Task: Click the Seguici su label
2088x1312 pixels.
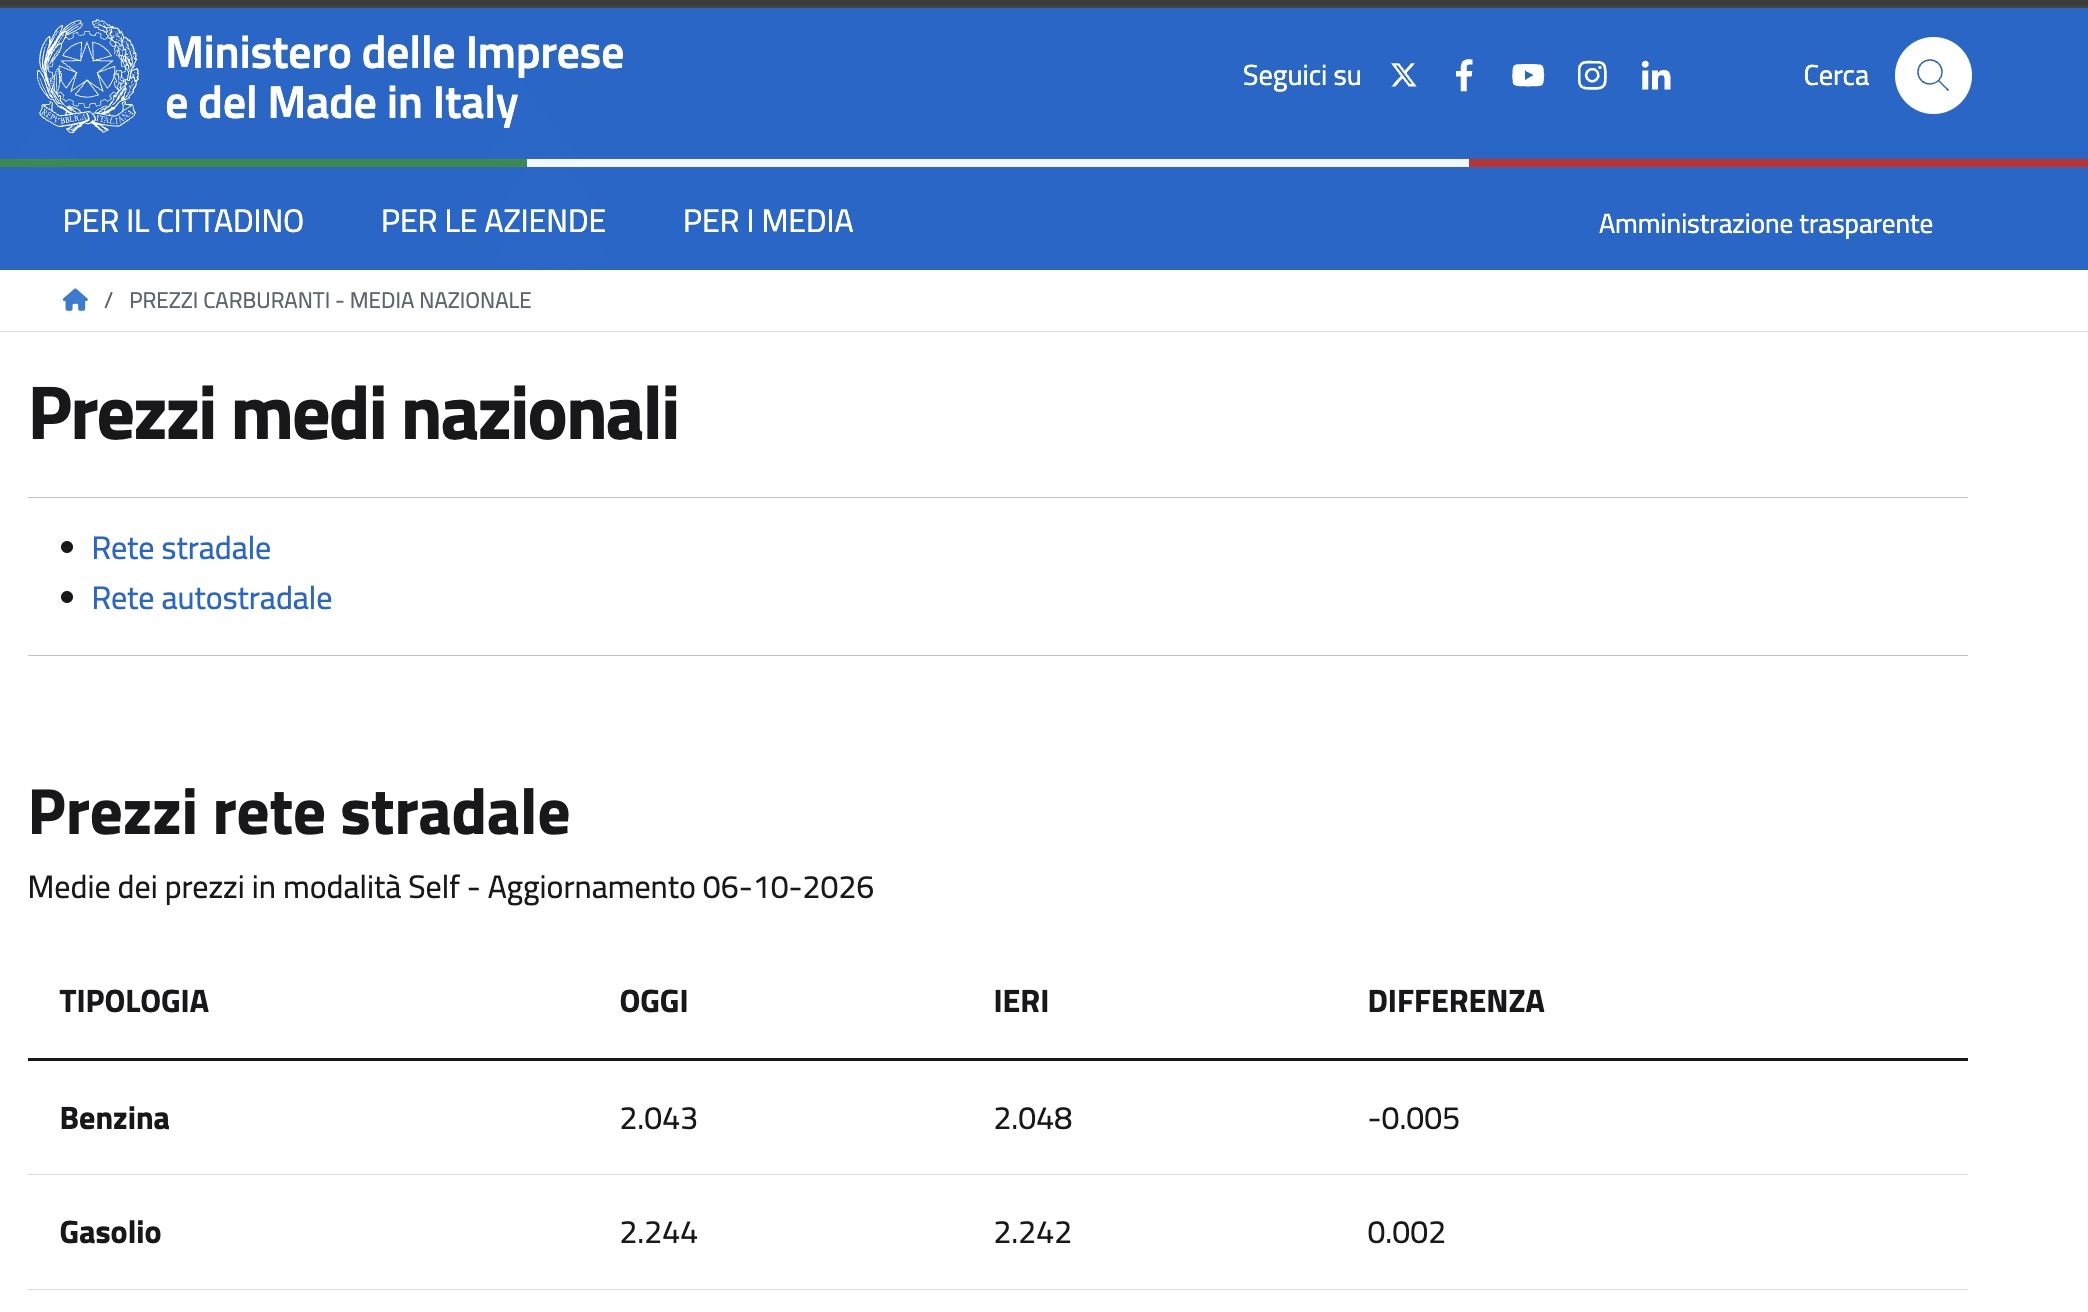Action: click(1301, 76)
